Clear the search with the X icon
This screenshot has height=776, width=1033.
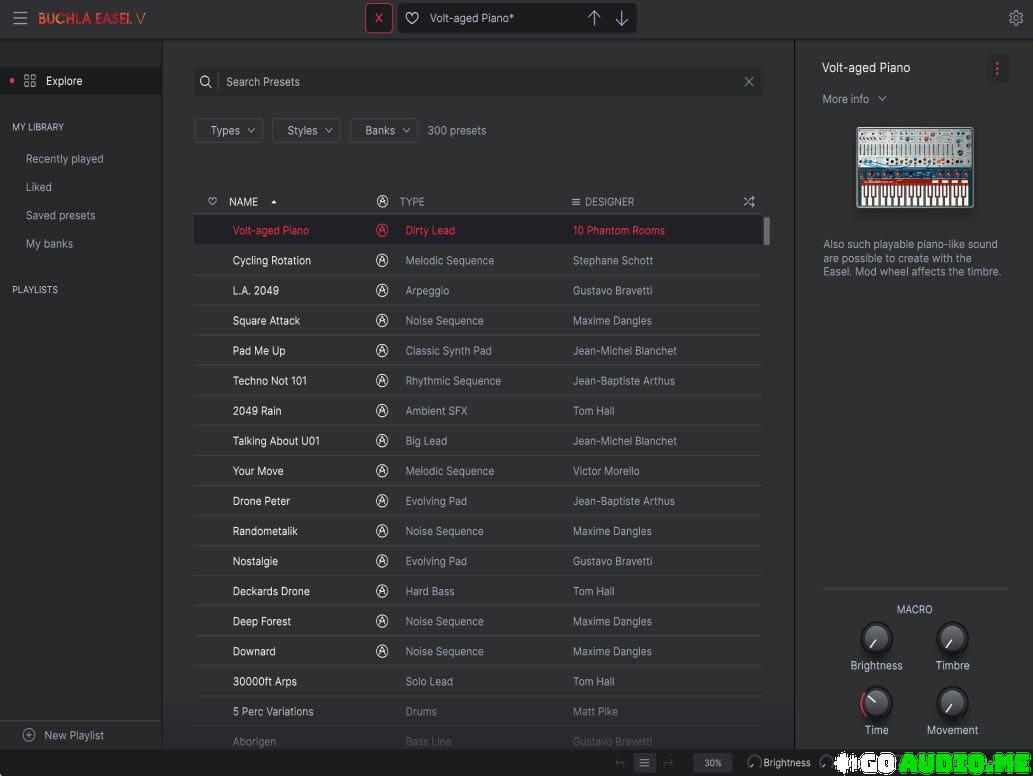point(749,82)
